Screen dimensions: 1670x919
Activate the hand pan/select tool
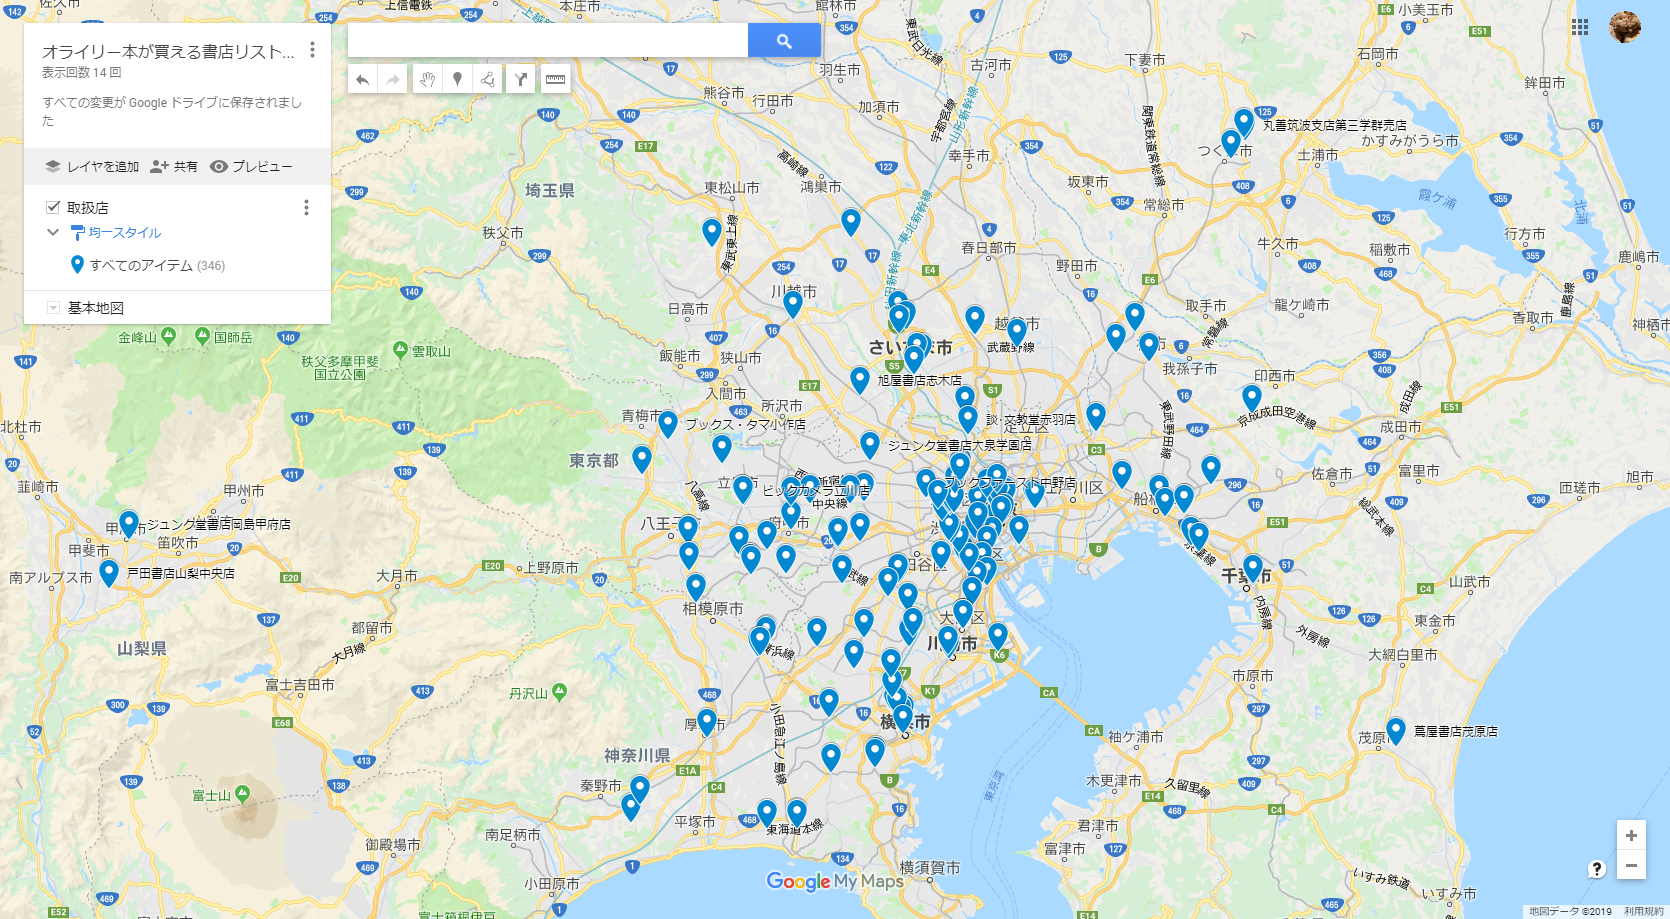tap(427, 79)
